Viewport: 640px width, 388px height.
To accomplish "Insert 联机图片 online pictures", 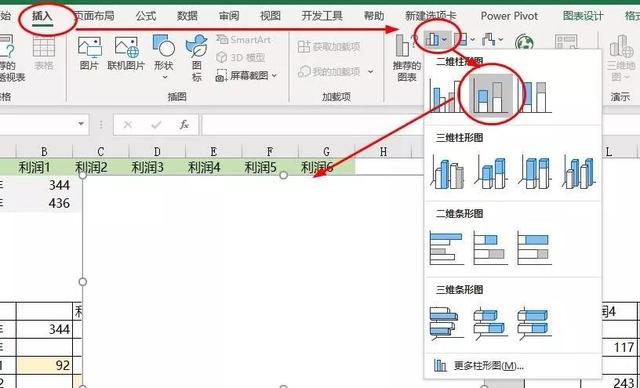I will (126, 53).
